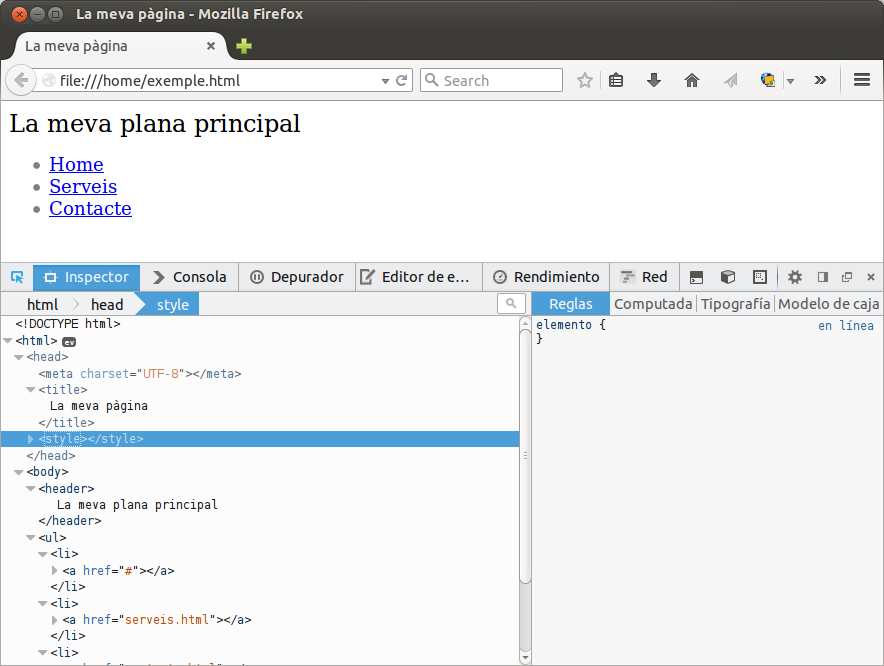The height and width of the screenshot is (666, 884).
Task: Collapse the ul element node
Action: [31, 538]
